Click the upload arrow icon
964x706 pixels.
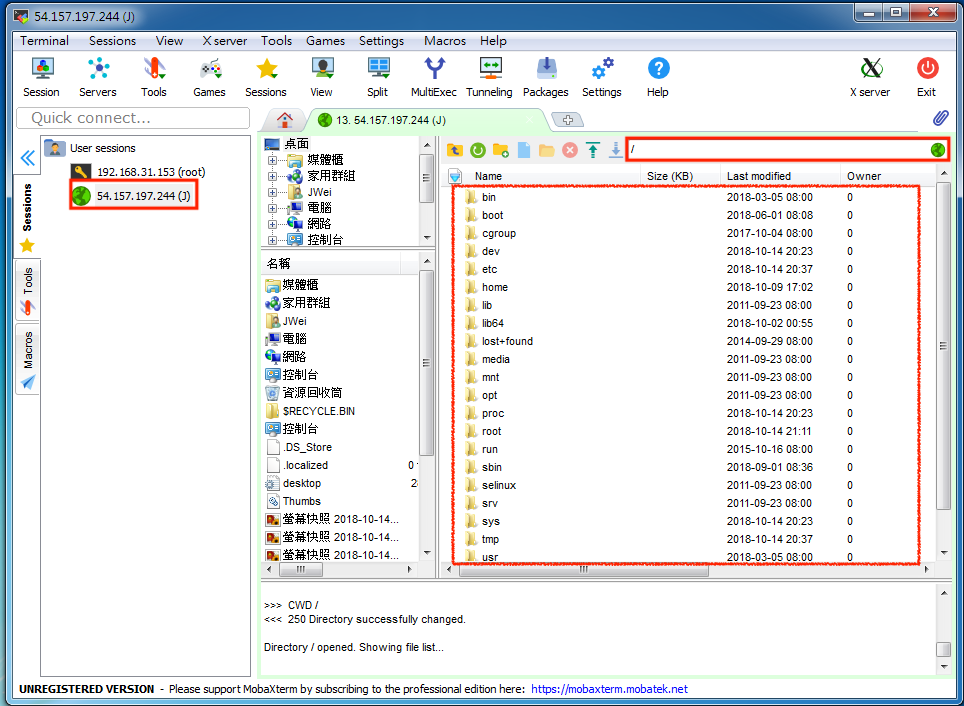pos(593,150)
